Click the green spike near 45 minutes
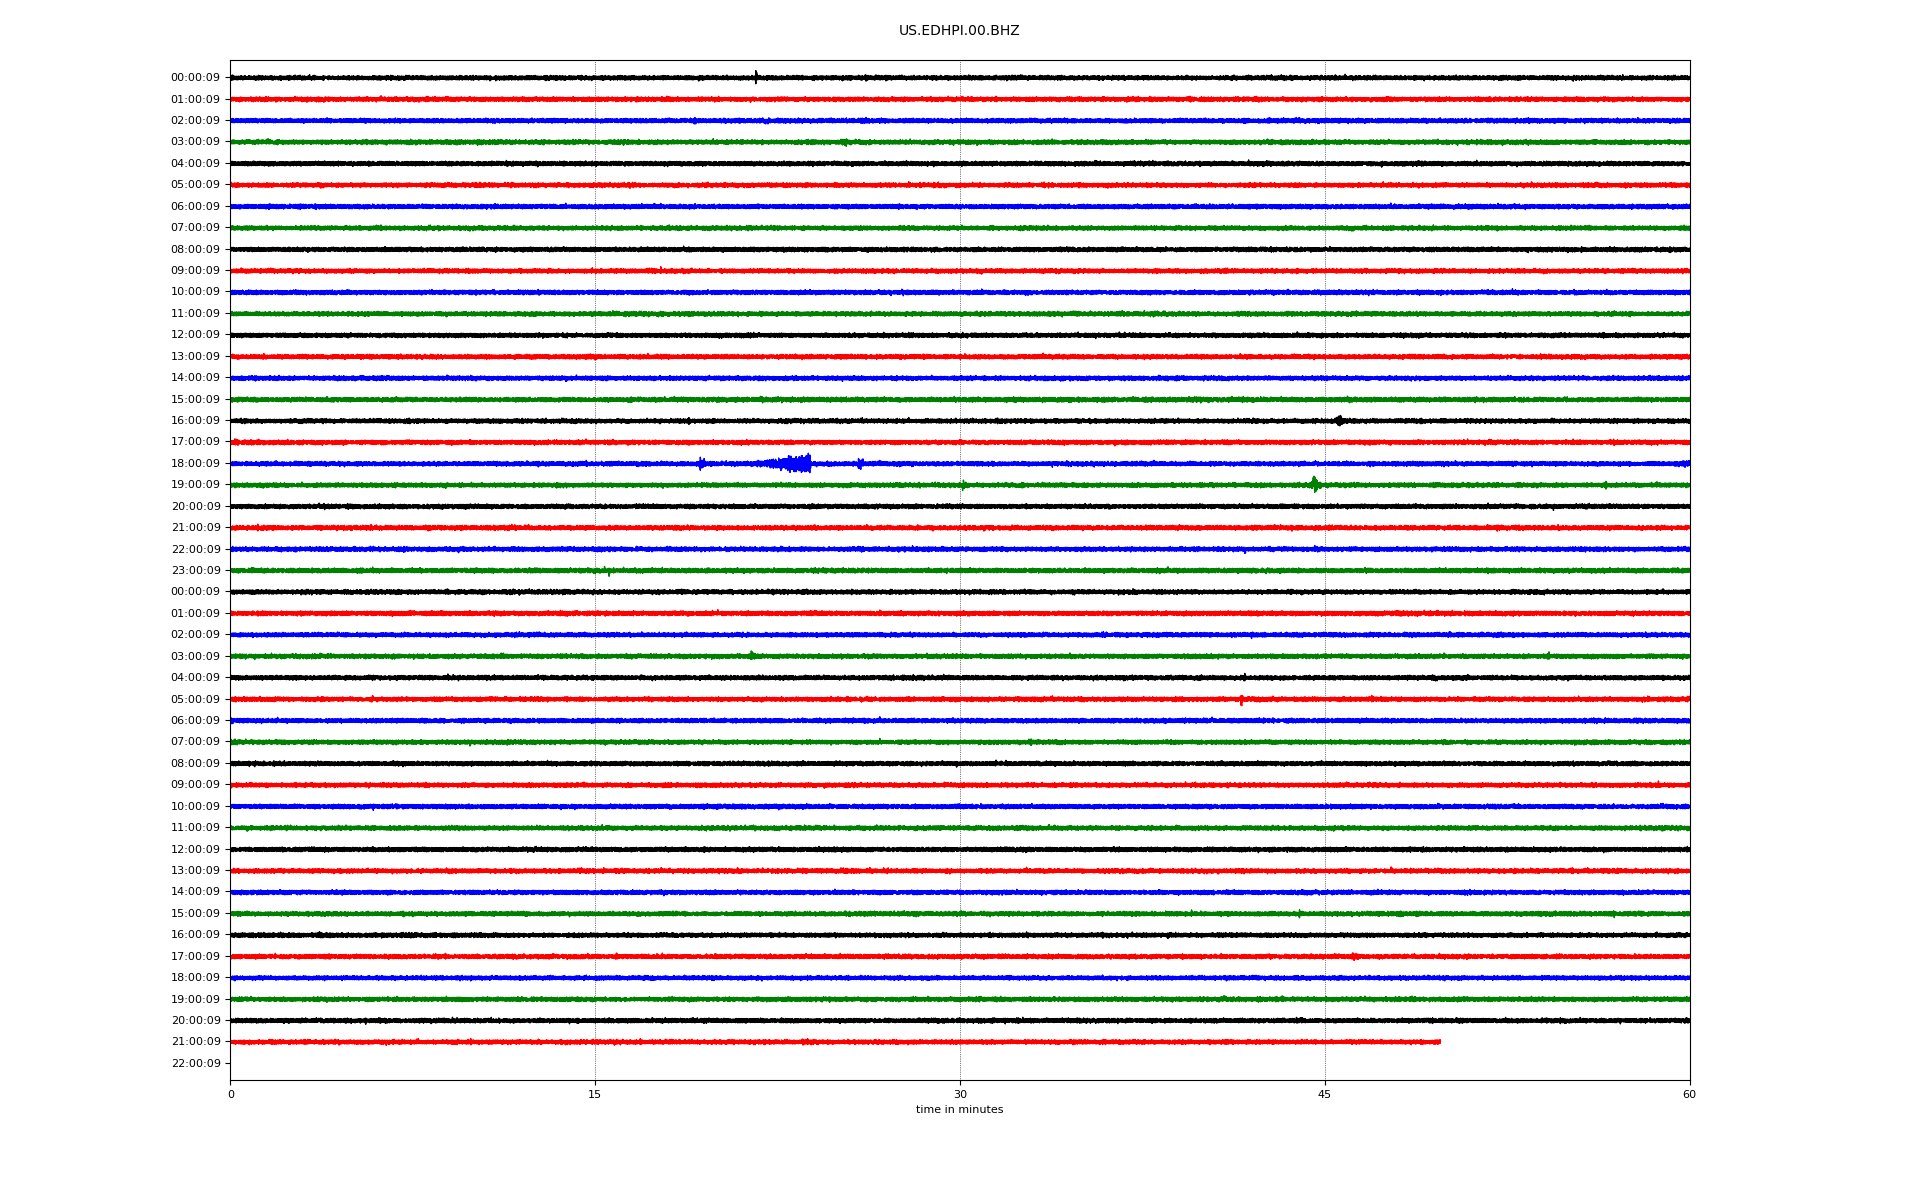The height and width of the screenshot is (1200, 1920). pyautogui.click(x=1314, y=485)
